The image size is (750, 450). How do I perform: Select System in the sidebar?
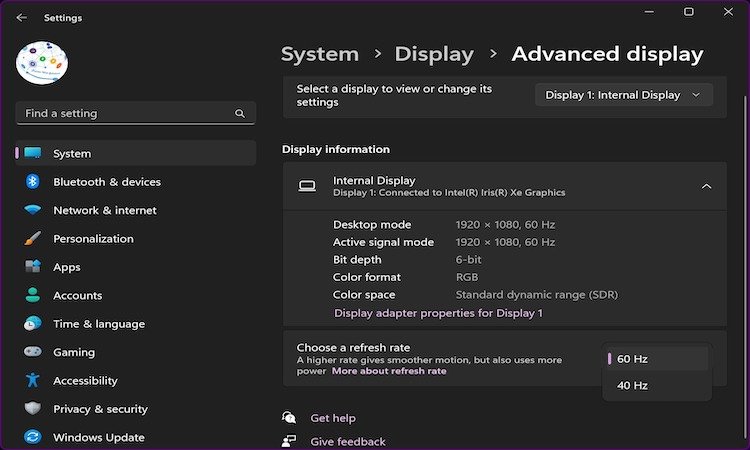(136, 153)
